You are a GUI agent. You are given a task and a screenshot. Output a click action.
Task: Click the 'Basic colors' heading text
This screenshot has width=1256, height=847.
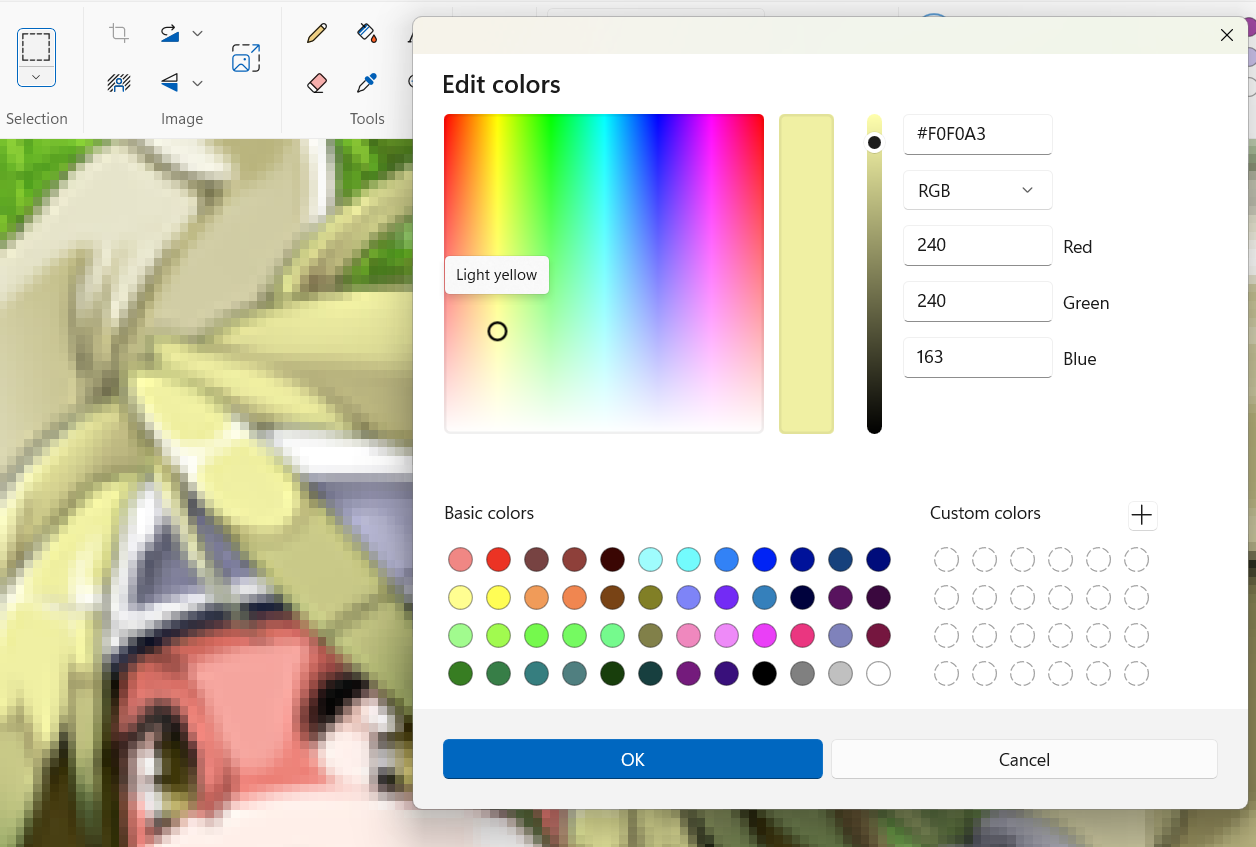click(489, 513)
